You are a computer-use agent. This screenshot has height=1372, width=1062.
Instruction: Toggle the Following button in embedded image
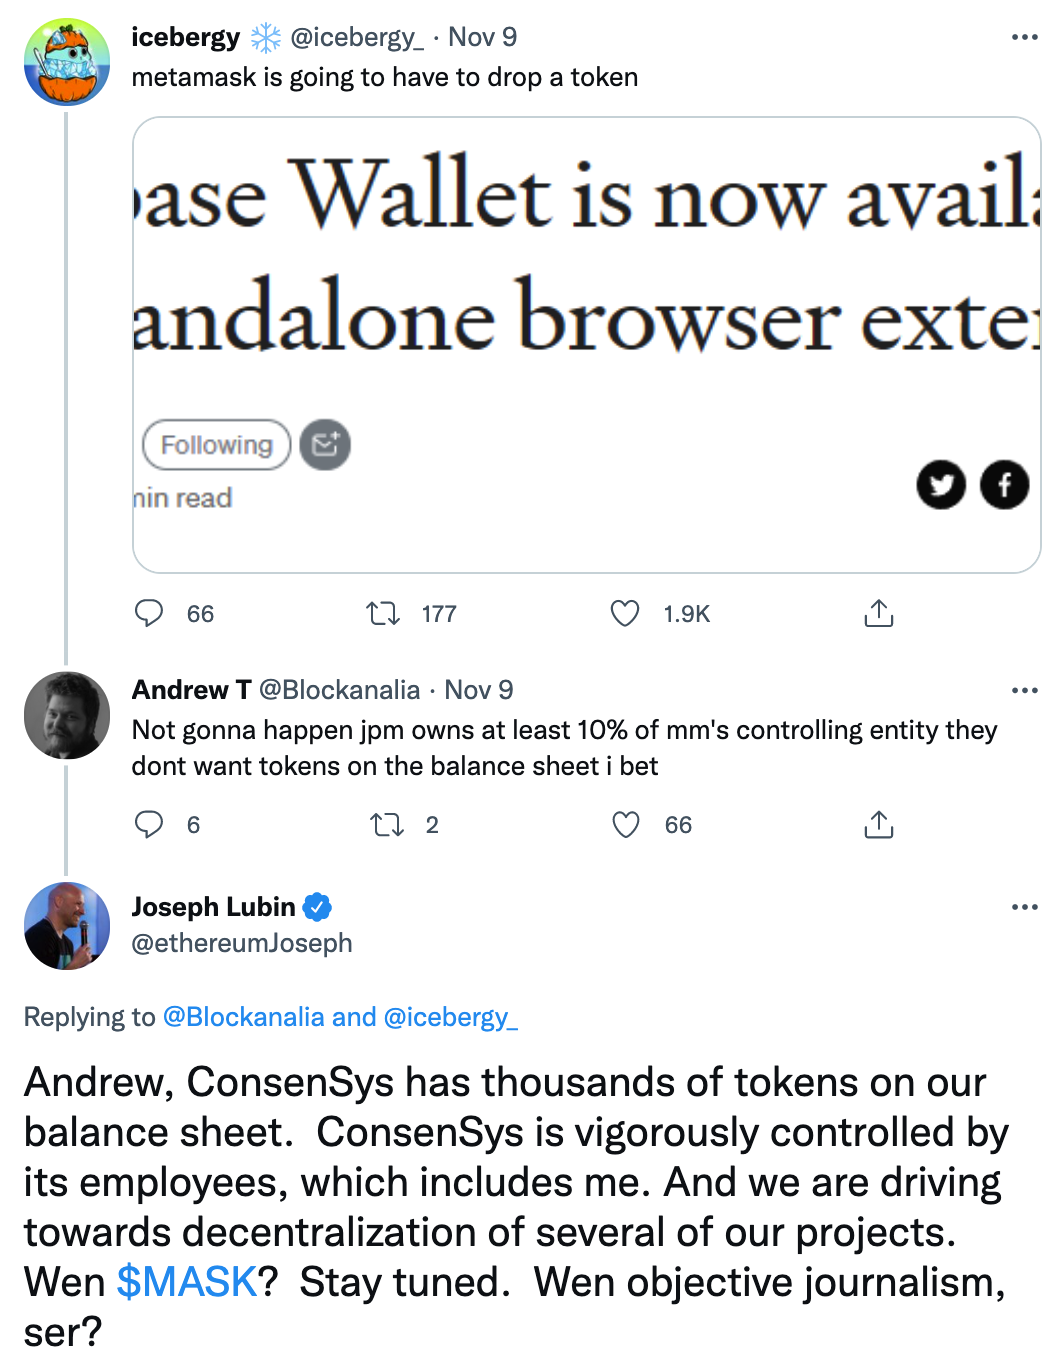216,445
